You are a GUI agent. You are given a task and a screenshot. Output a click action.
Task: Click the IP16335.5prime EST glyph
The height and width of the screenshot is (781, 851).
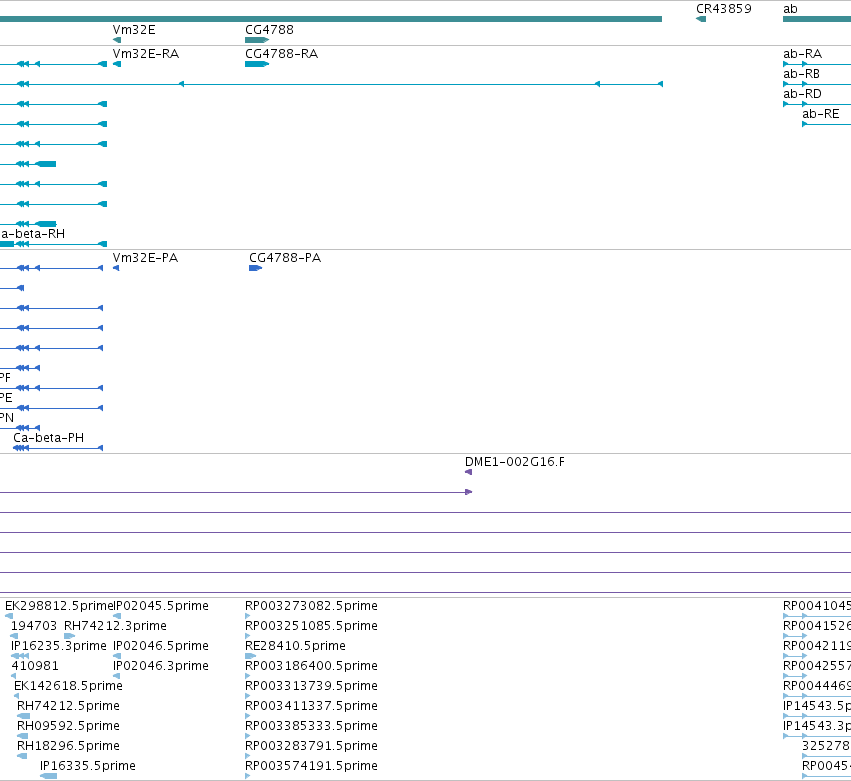click(48, 776)
